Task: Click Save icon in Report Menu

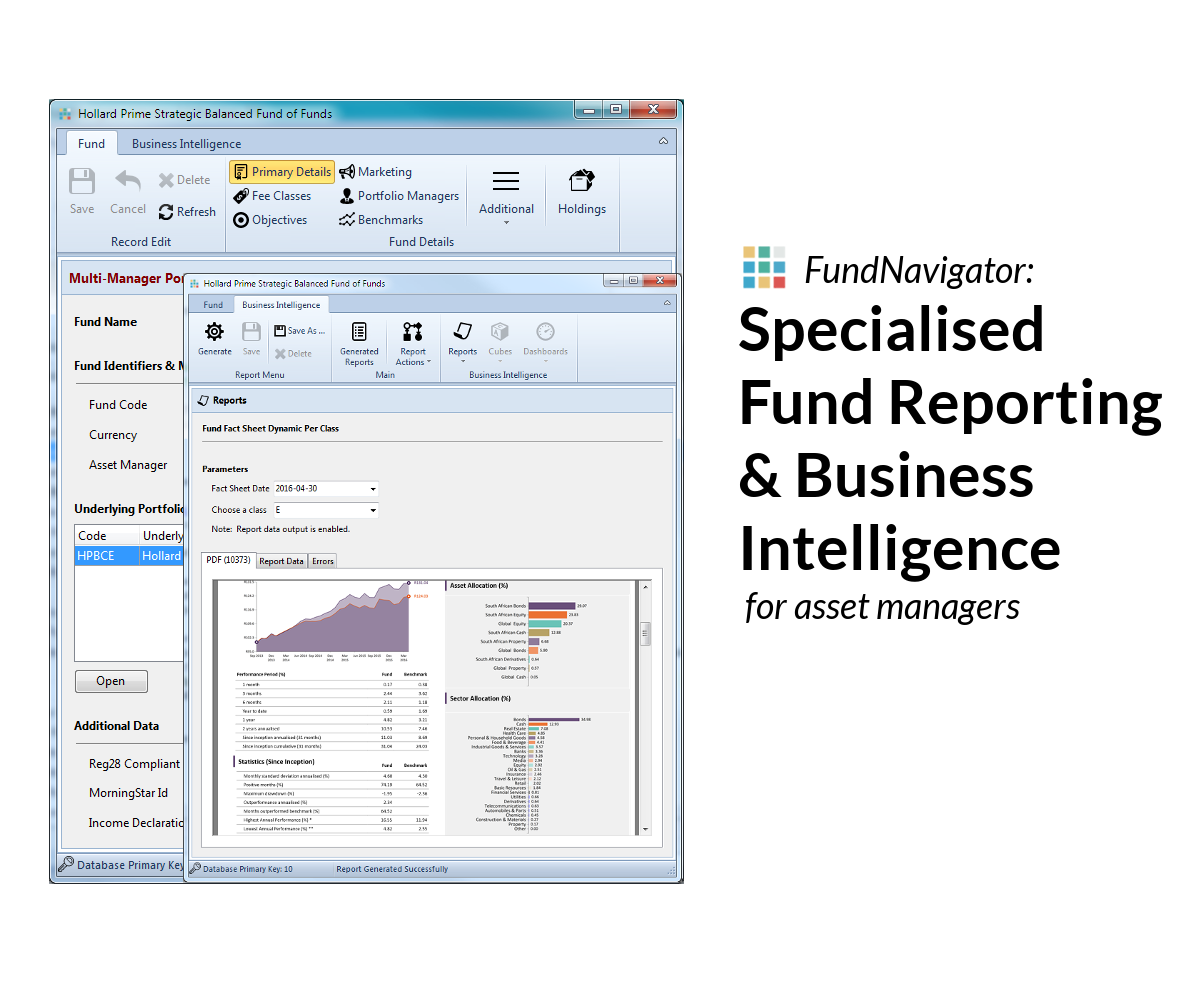Action: (x=251, y=331)
